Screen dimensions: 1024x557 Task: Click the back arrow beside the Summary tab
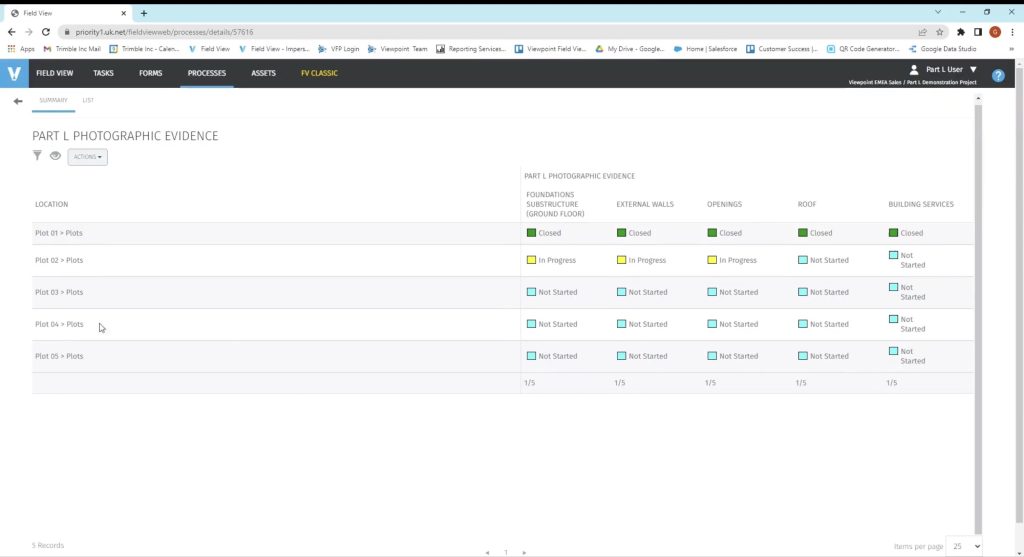pyautogui.click(x=17, y=101)
